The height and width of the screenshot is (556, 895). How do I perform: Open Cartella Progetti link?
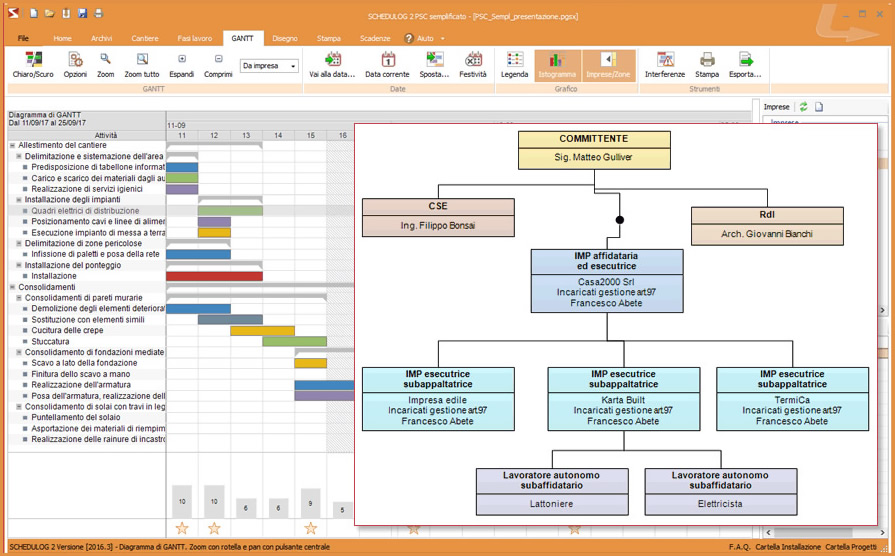[850, 547]
